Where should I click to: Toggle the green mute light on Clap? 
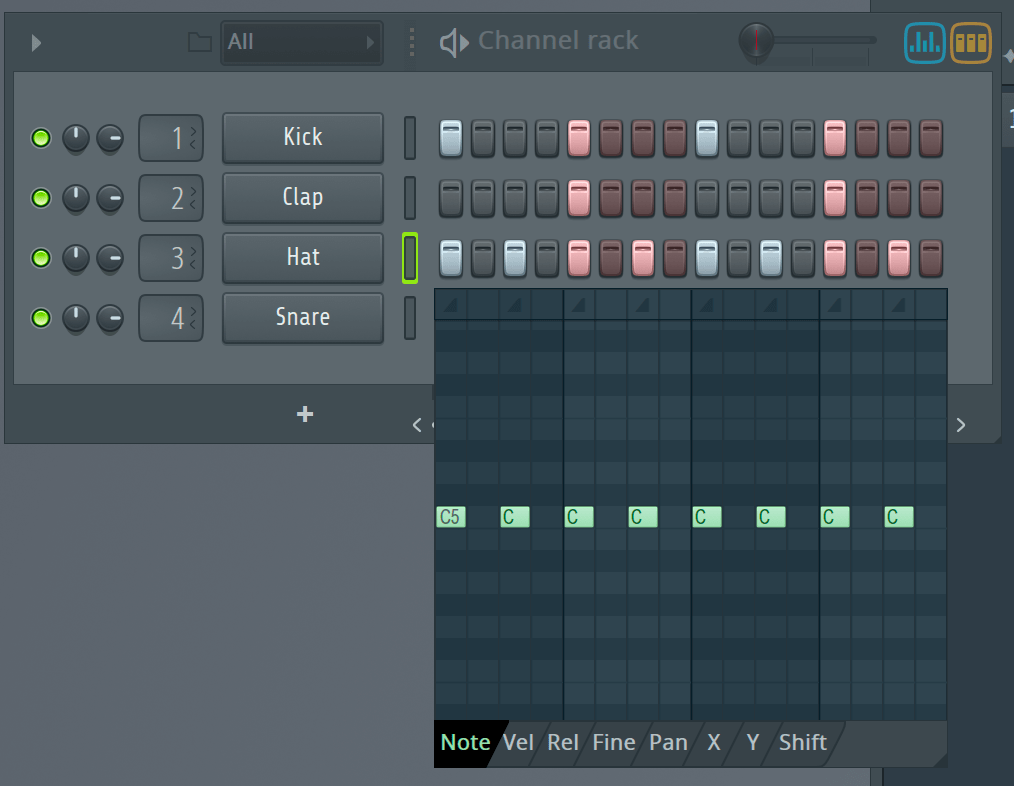40,198
